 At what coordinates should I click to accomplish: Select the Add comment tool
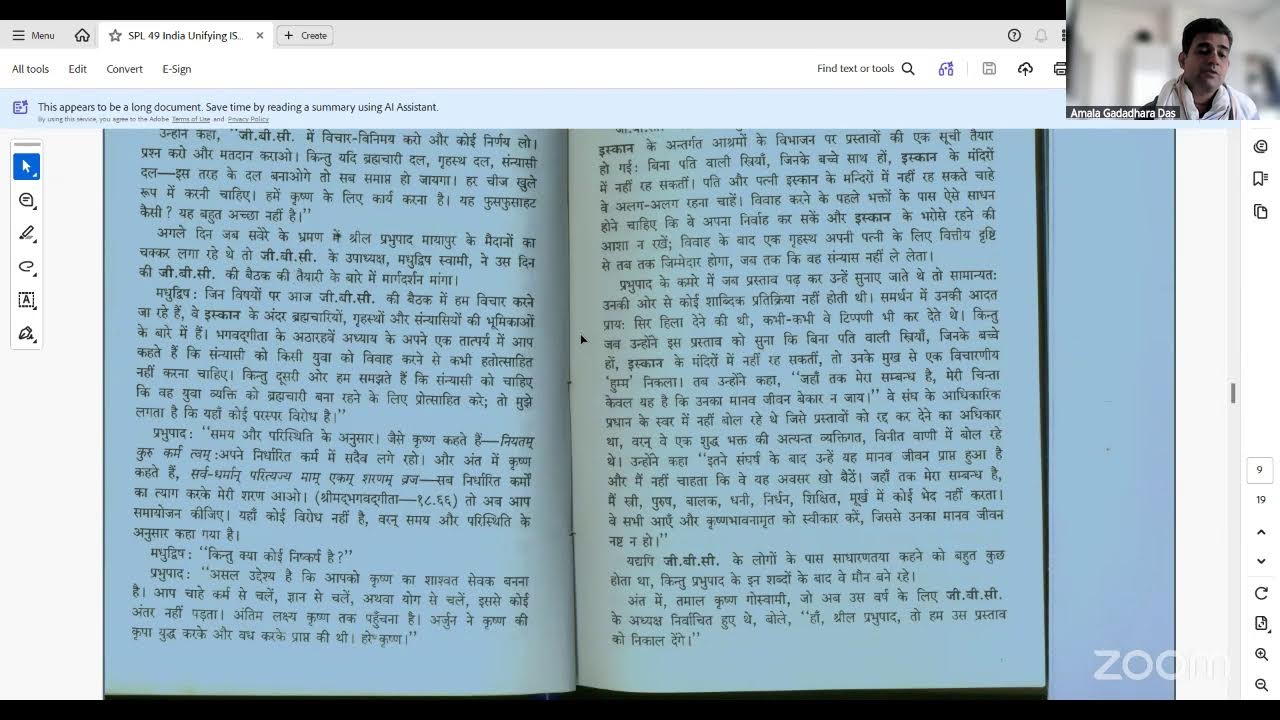[27, 200]
